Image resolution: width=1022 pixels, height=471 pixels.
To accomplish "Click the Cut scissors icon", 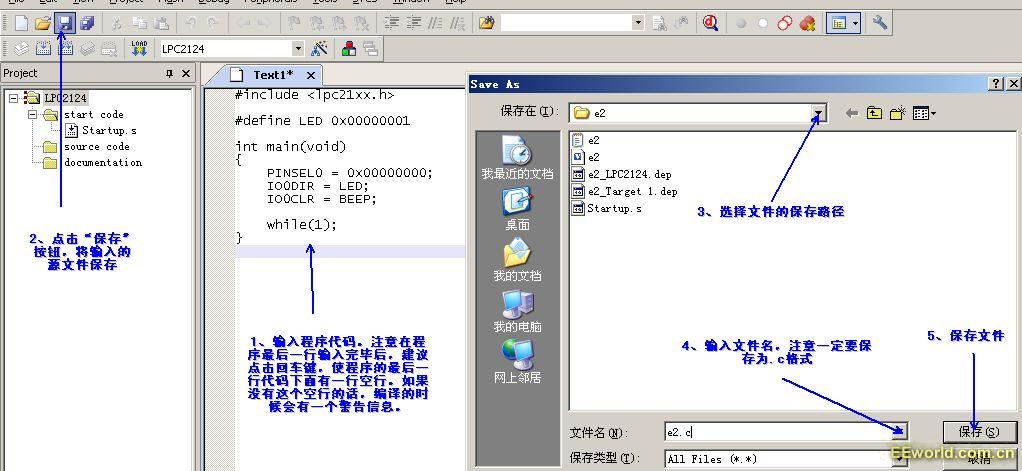I will 117,23.
